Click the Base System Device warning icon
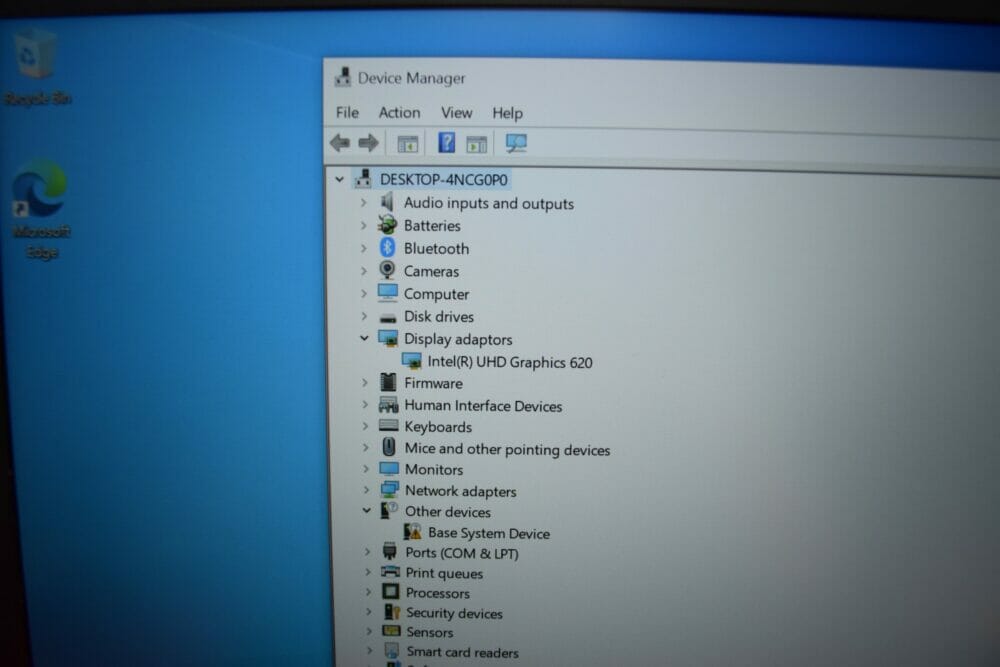 (x=413, y=532)
